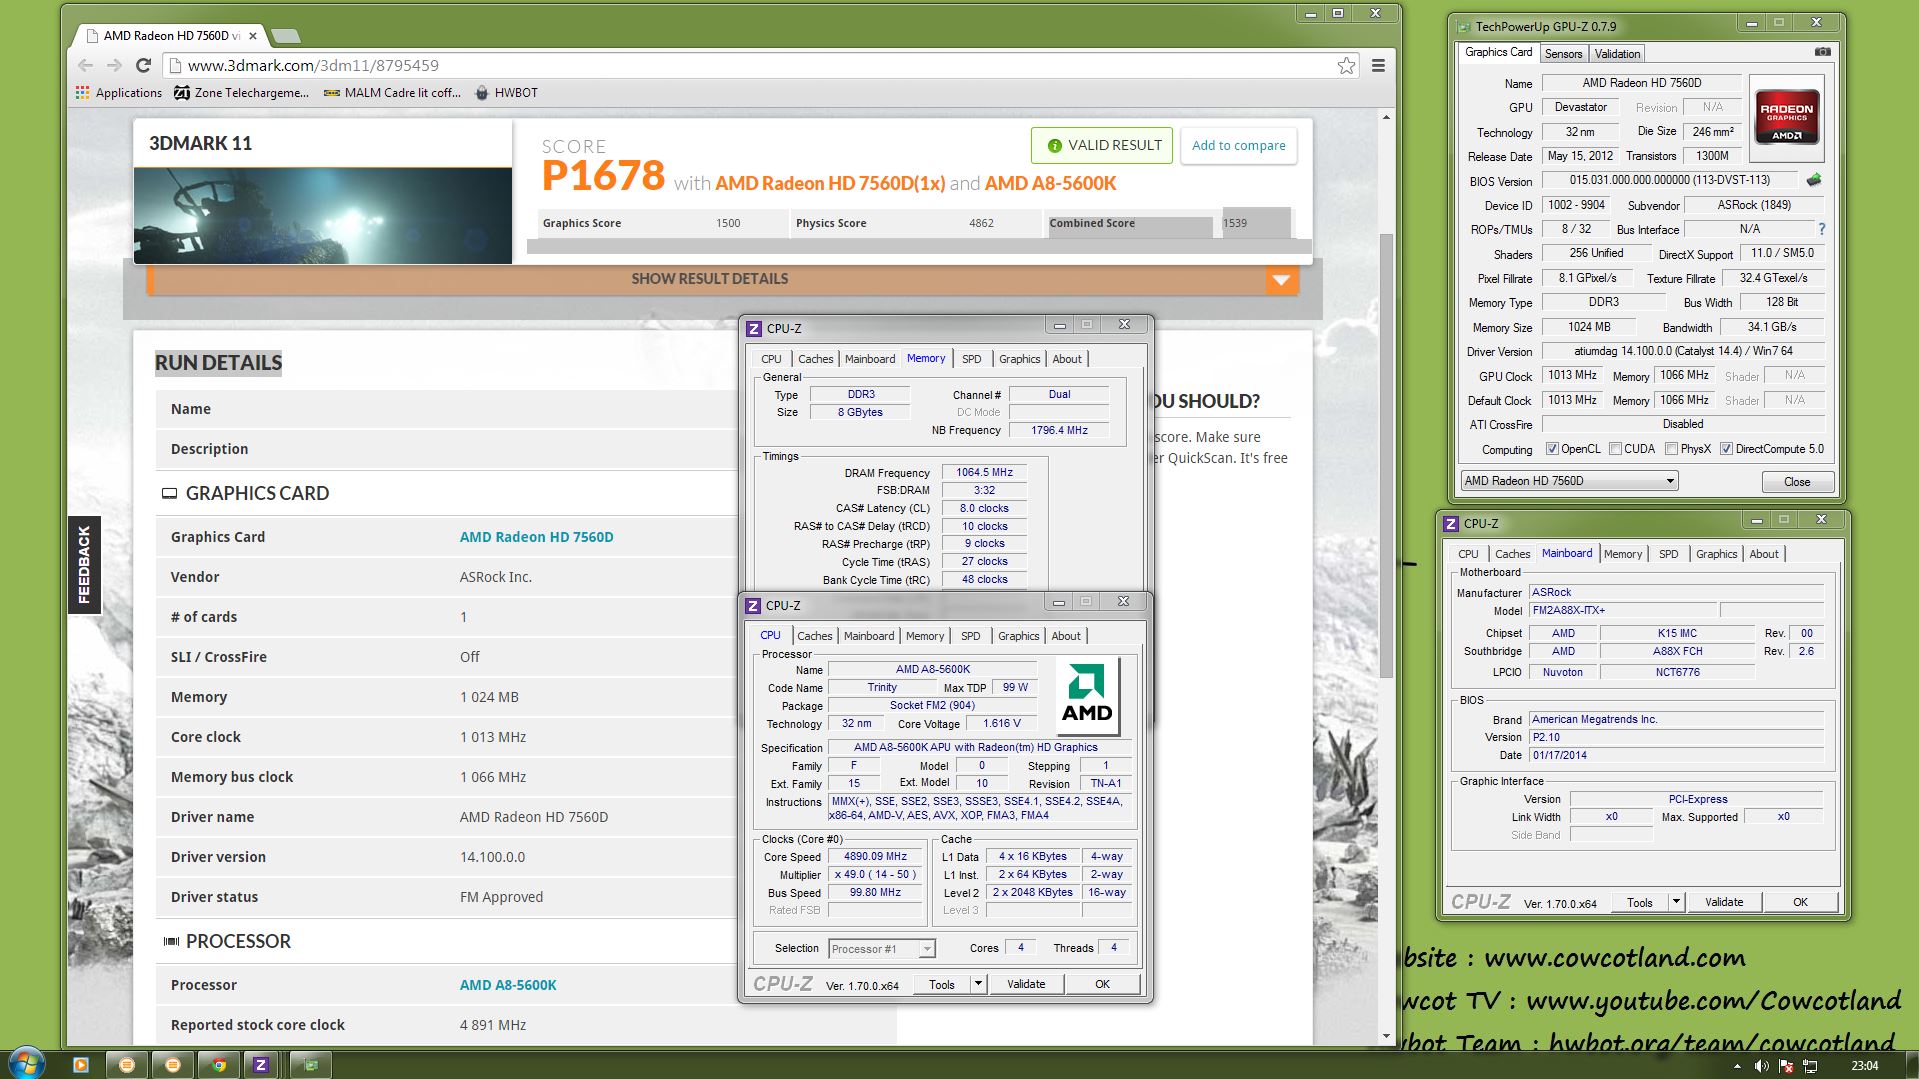Open the volume control in the system tray
Viewport: 1919px width, 1079px height.
(x=1761, y=1066)
